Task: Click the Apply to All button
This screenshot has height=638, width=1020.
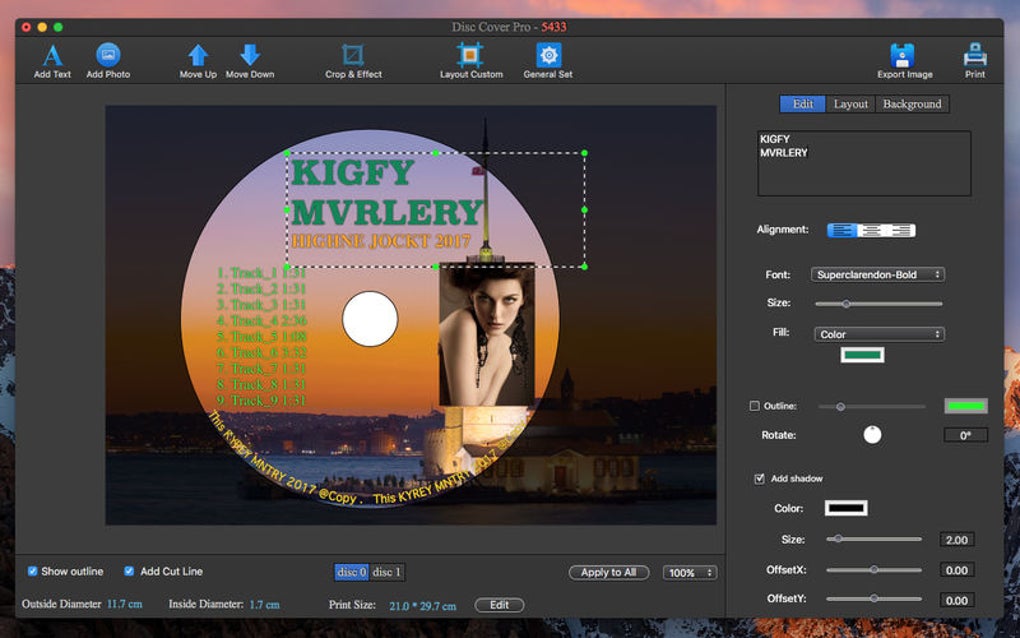Action: click(608, 572)
